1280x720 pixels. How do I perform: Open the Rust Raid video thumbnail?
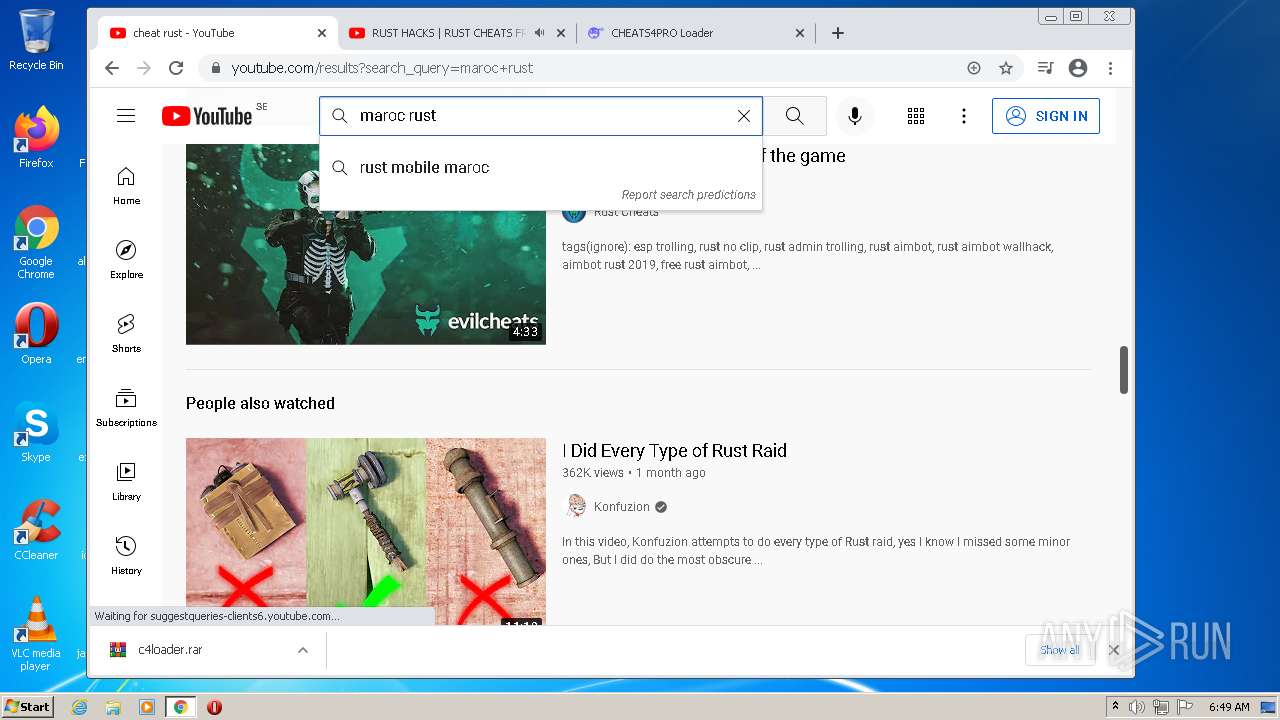coord(366,531)
